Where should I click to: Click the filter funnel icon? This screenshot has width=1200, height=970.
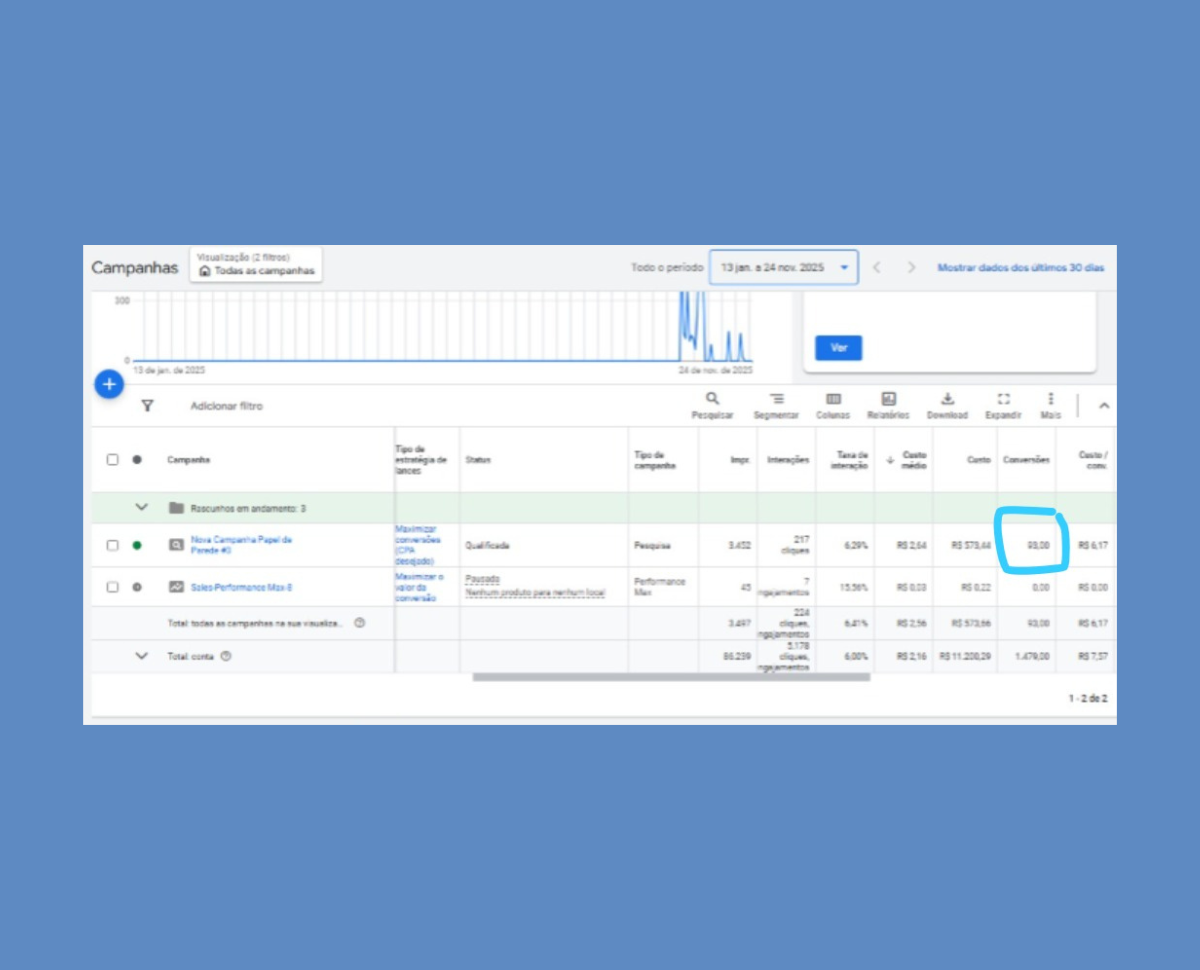(147, 406)
